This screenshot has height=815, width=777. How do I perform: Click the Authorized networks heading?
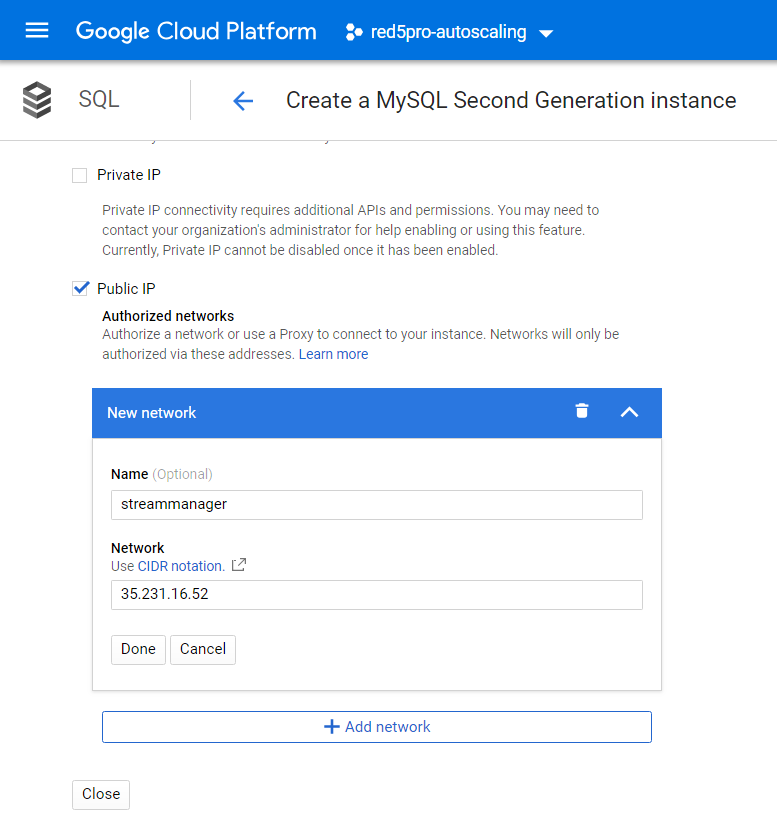(x=168, y=316)
